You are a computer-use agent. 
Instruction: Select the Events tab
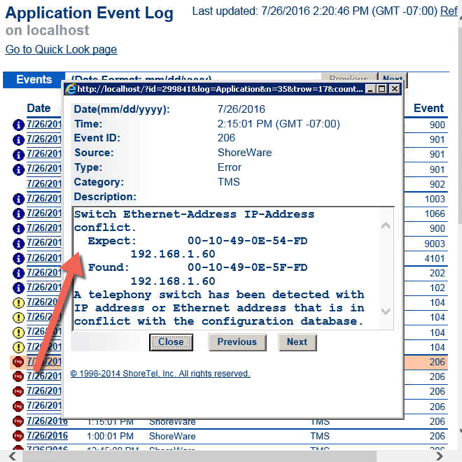[34, 80]
